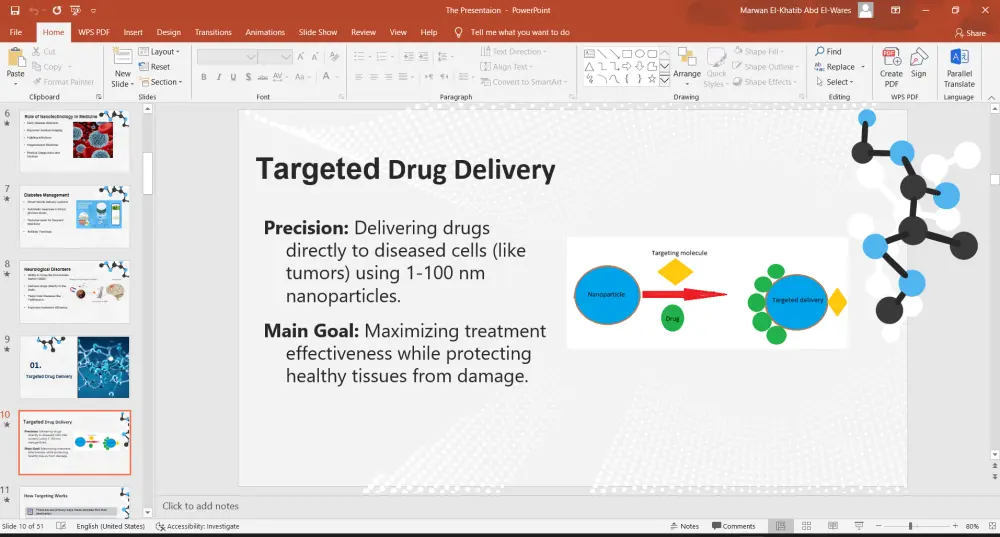The width and height of the screenshot is (1000, 537).
Task: Click the Share button
Action: point(970,33)
